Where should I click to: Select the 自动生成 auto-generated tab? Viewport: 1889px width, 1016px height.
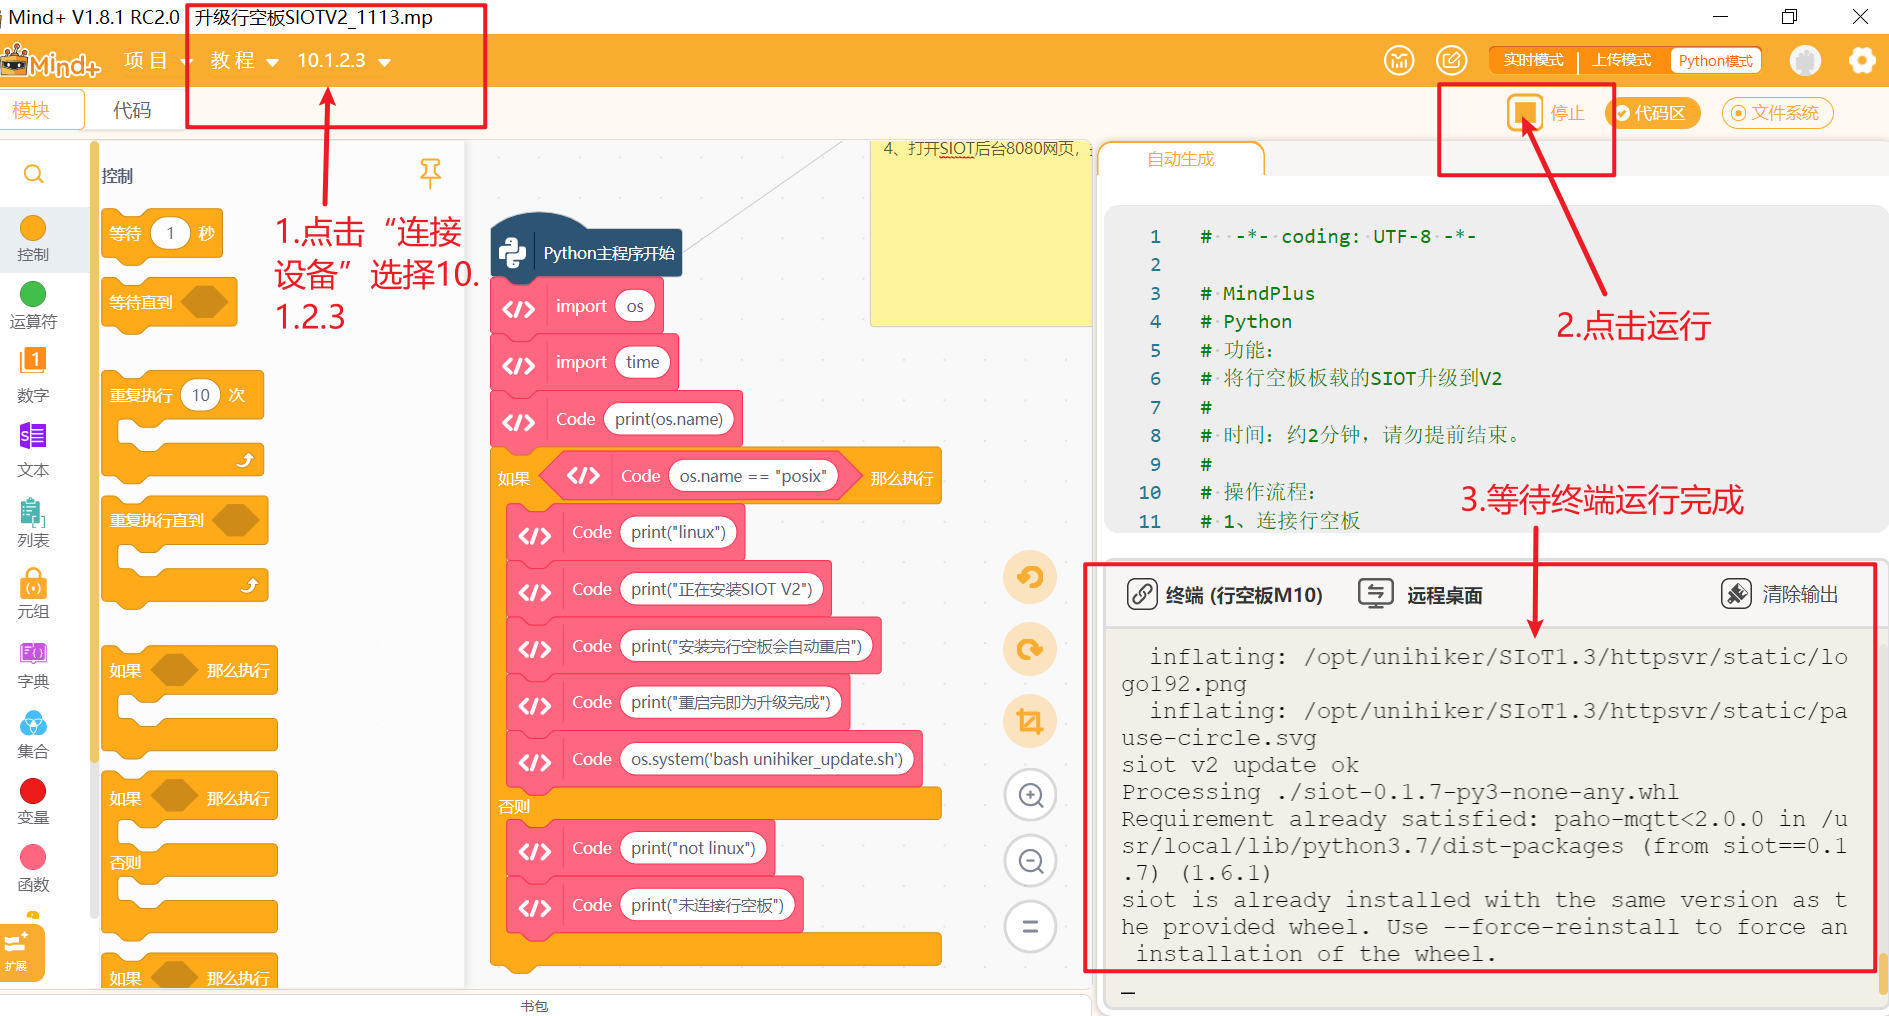[x=1181, y=159]
